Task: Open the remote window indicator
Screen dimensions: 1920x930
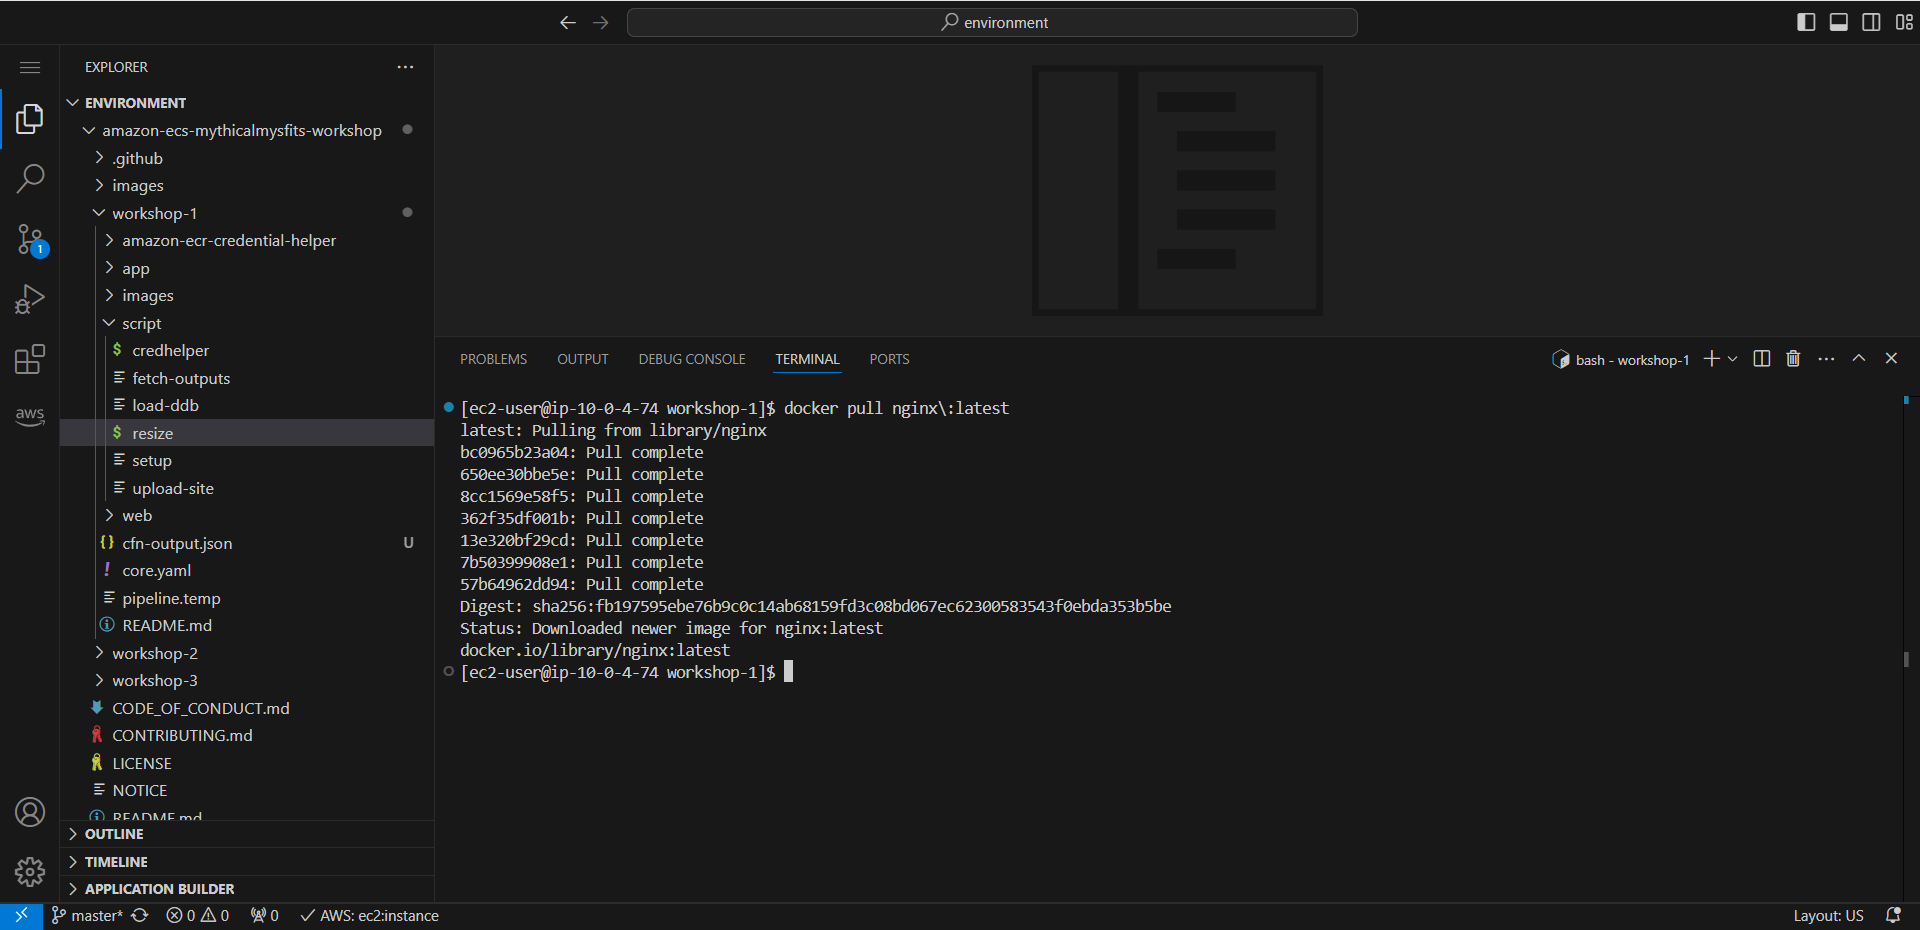Action: pos(21,916)
